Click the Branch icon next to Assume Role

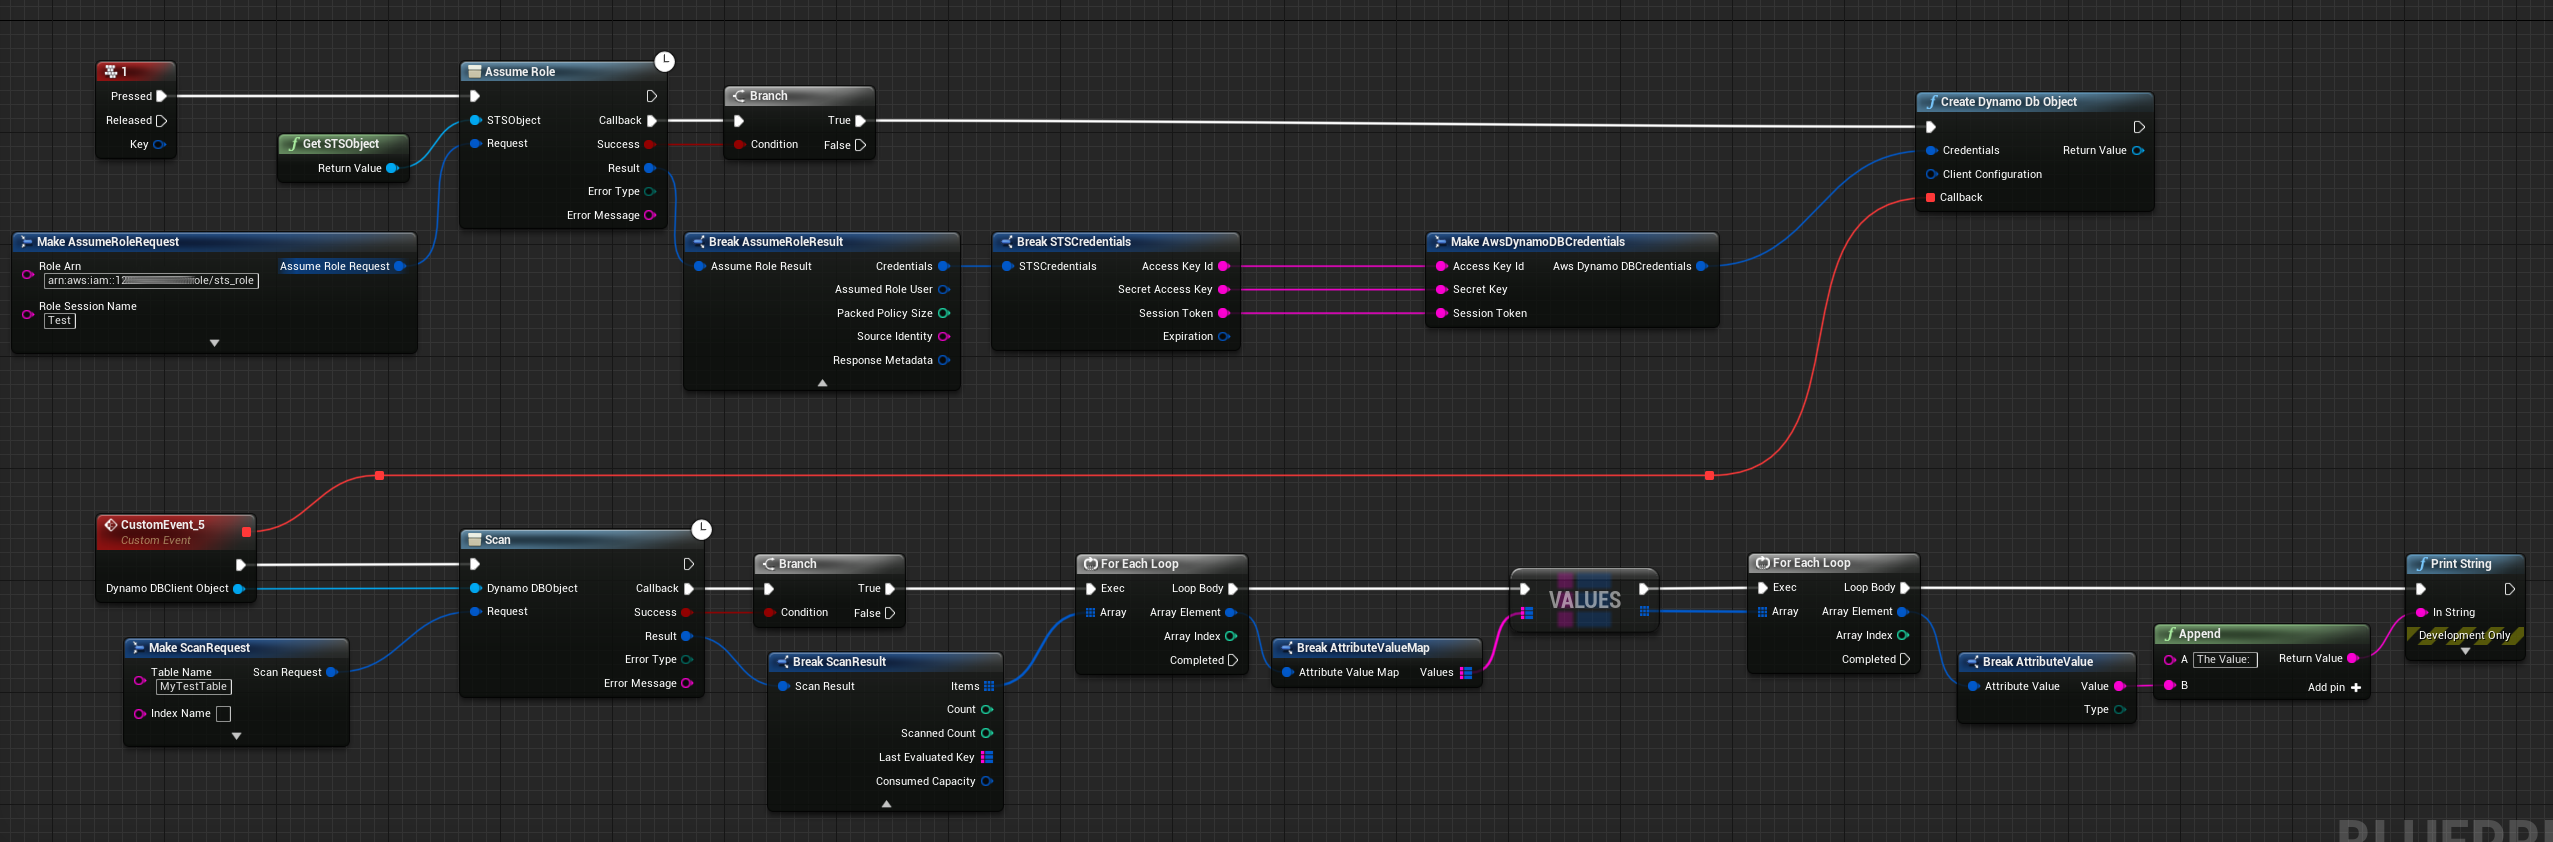739,96
